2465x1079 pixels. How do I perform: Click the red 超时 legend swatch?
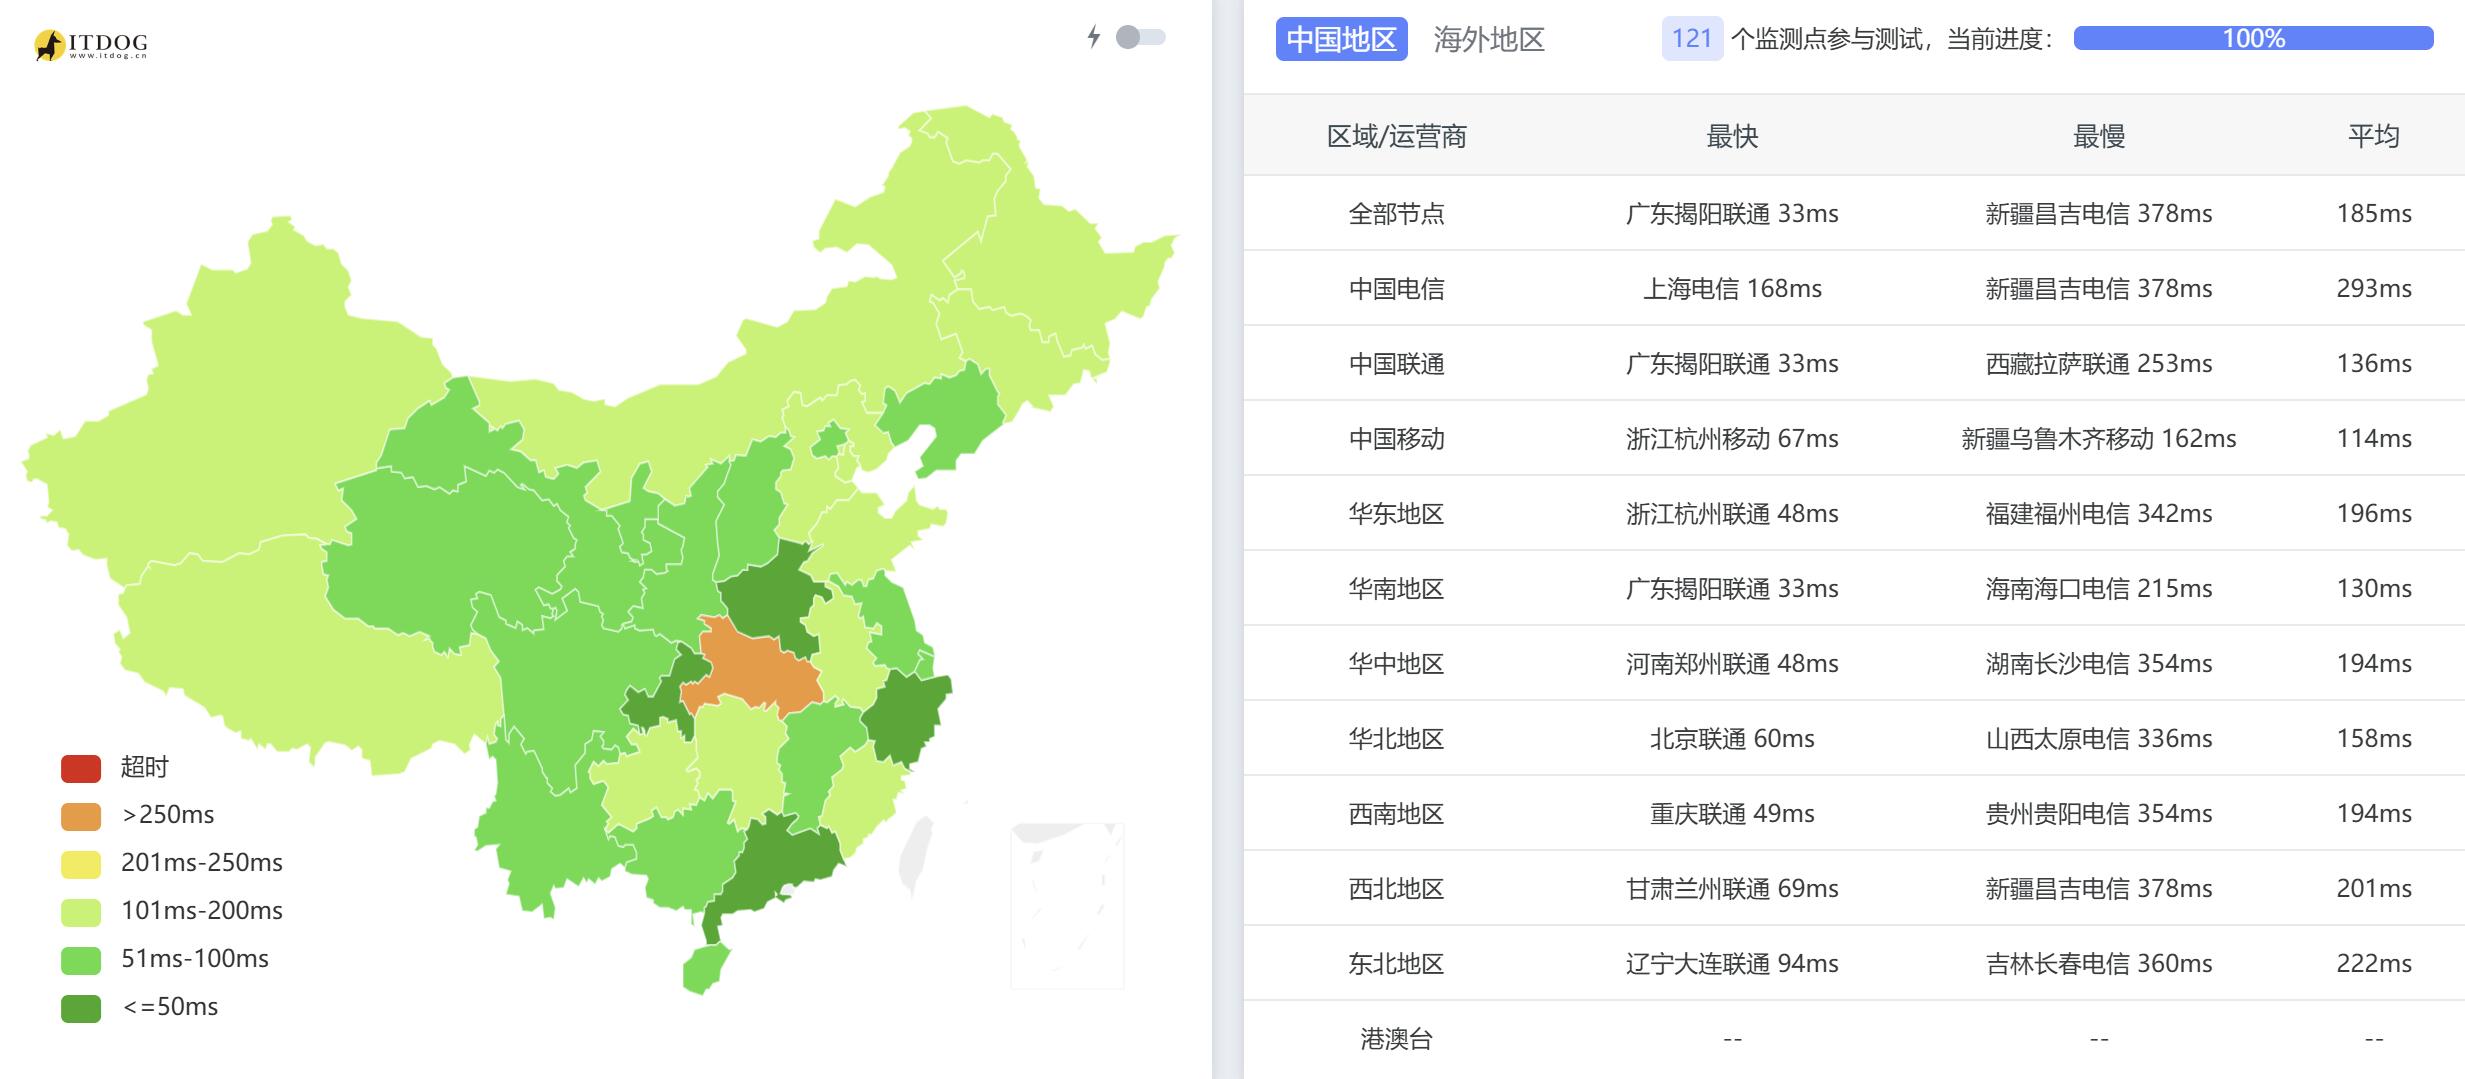81,768
